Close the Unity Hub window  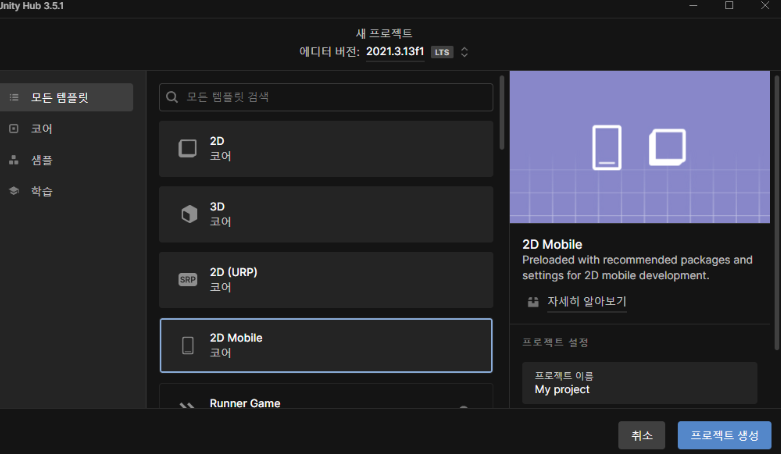point(765,5)
